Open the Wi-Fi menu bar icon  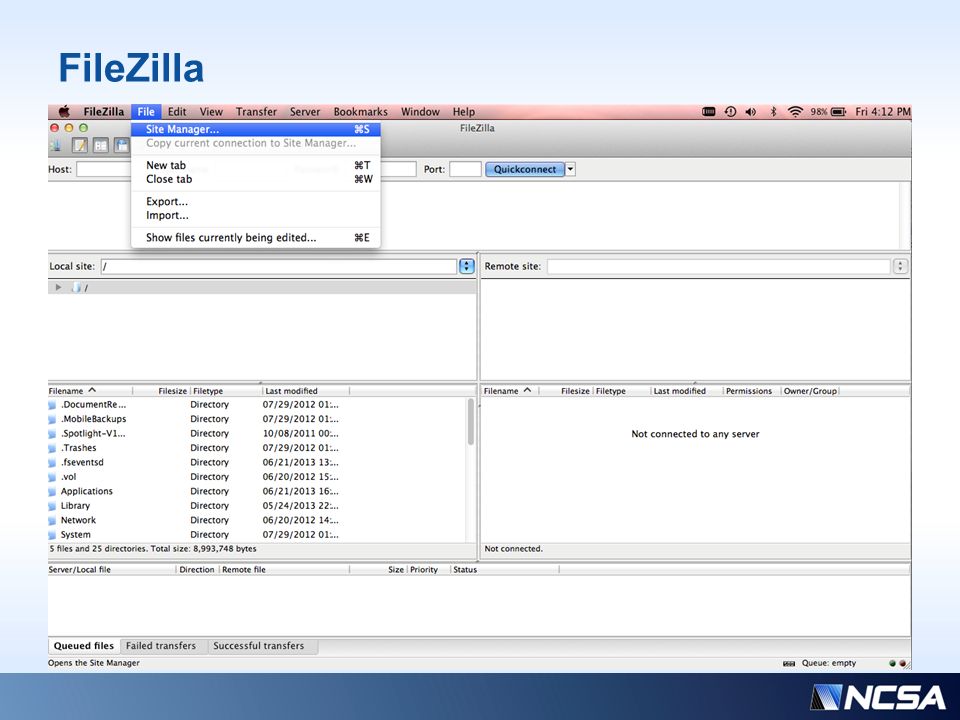coord(795,111)
